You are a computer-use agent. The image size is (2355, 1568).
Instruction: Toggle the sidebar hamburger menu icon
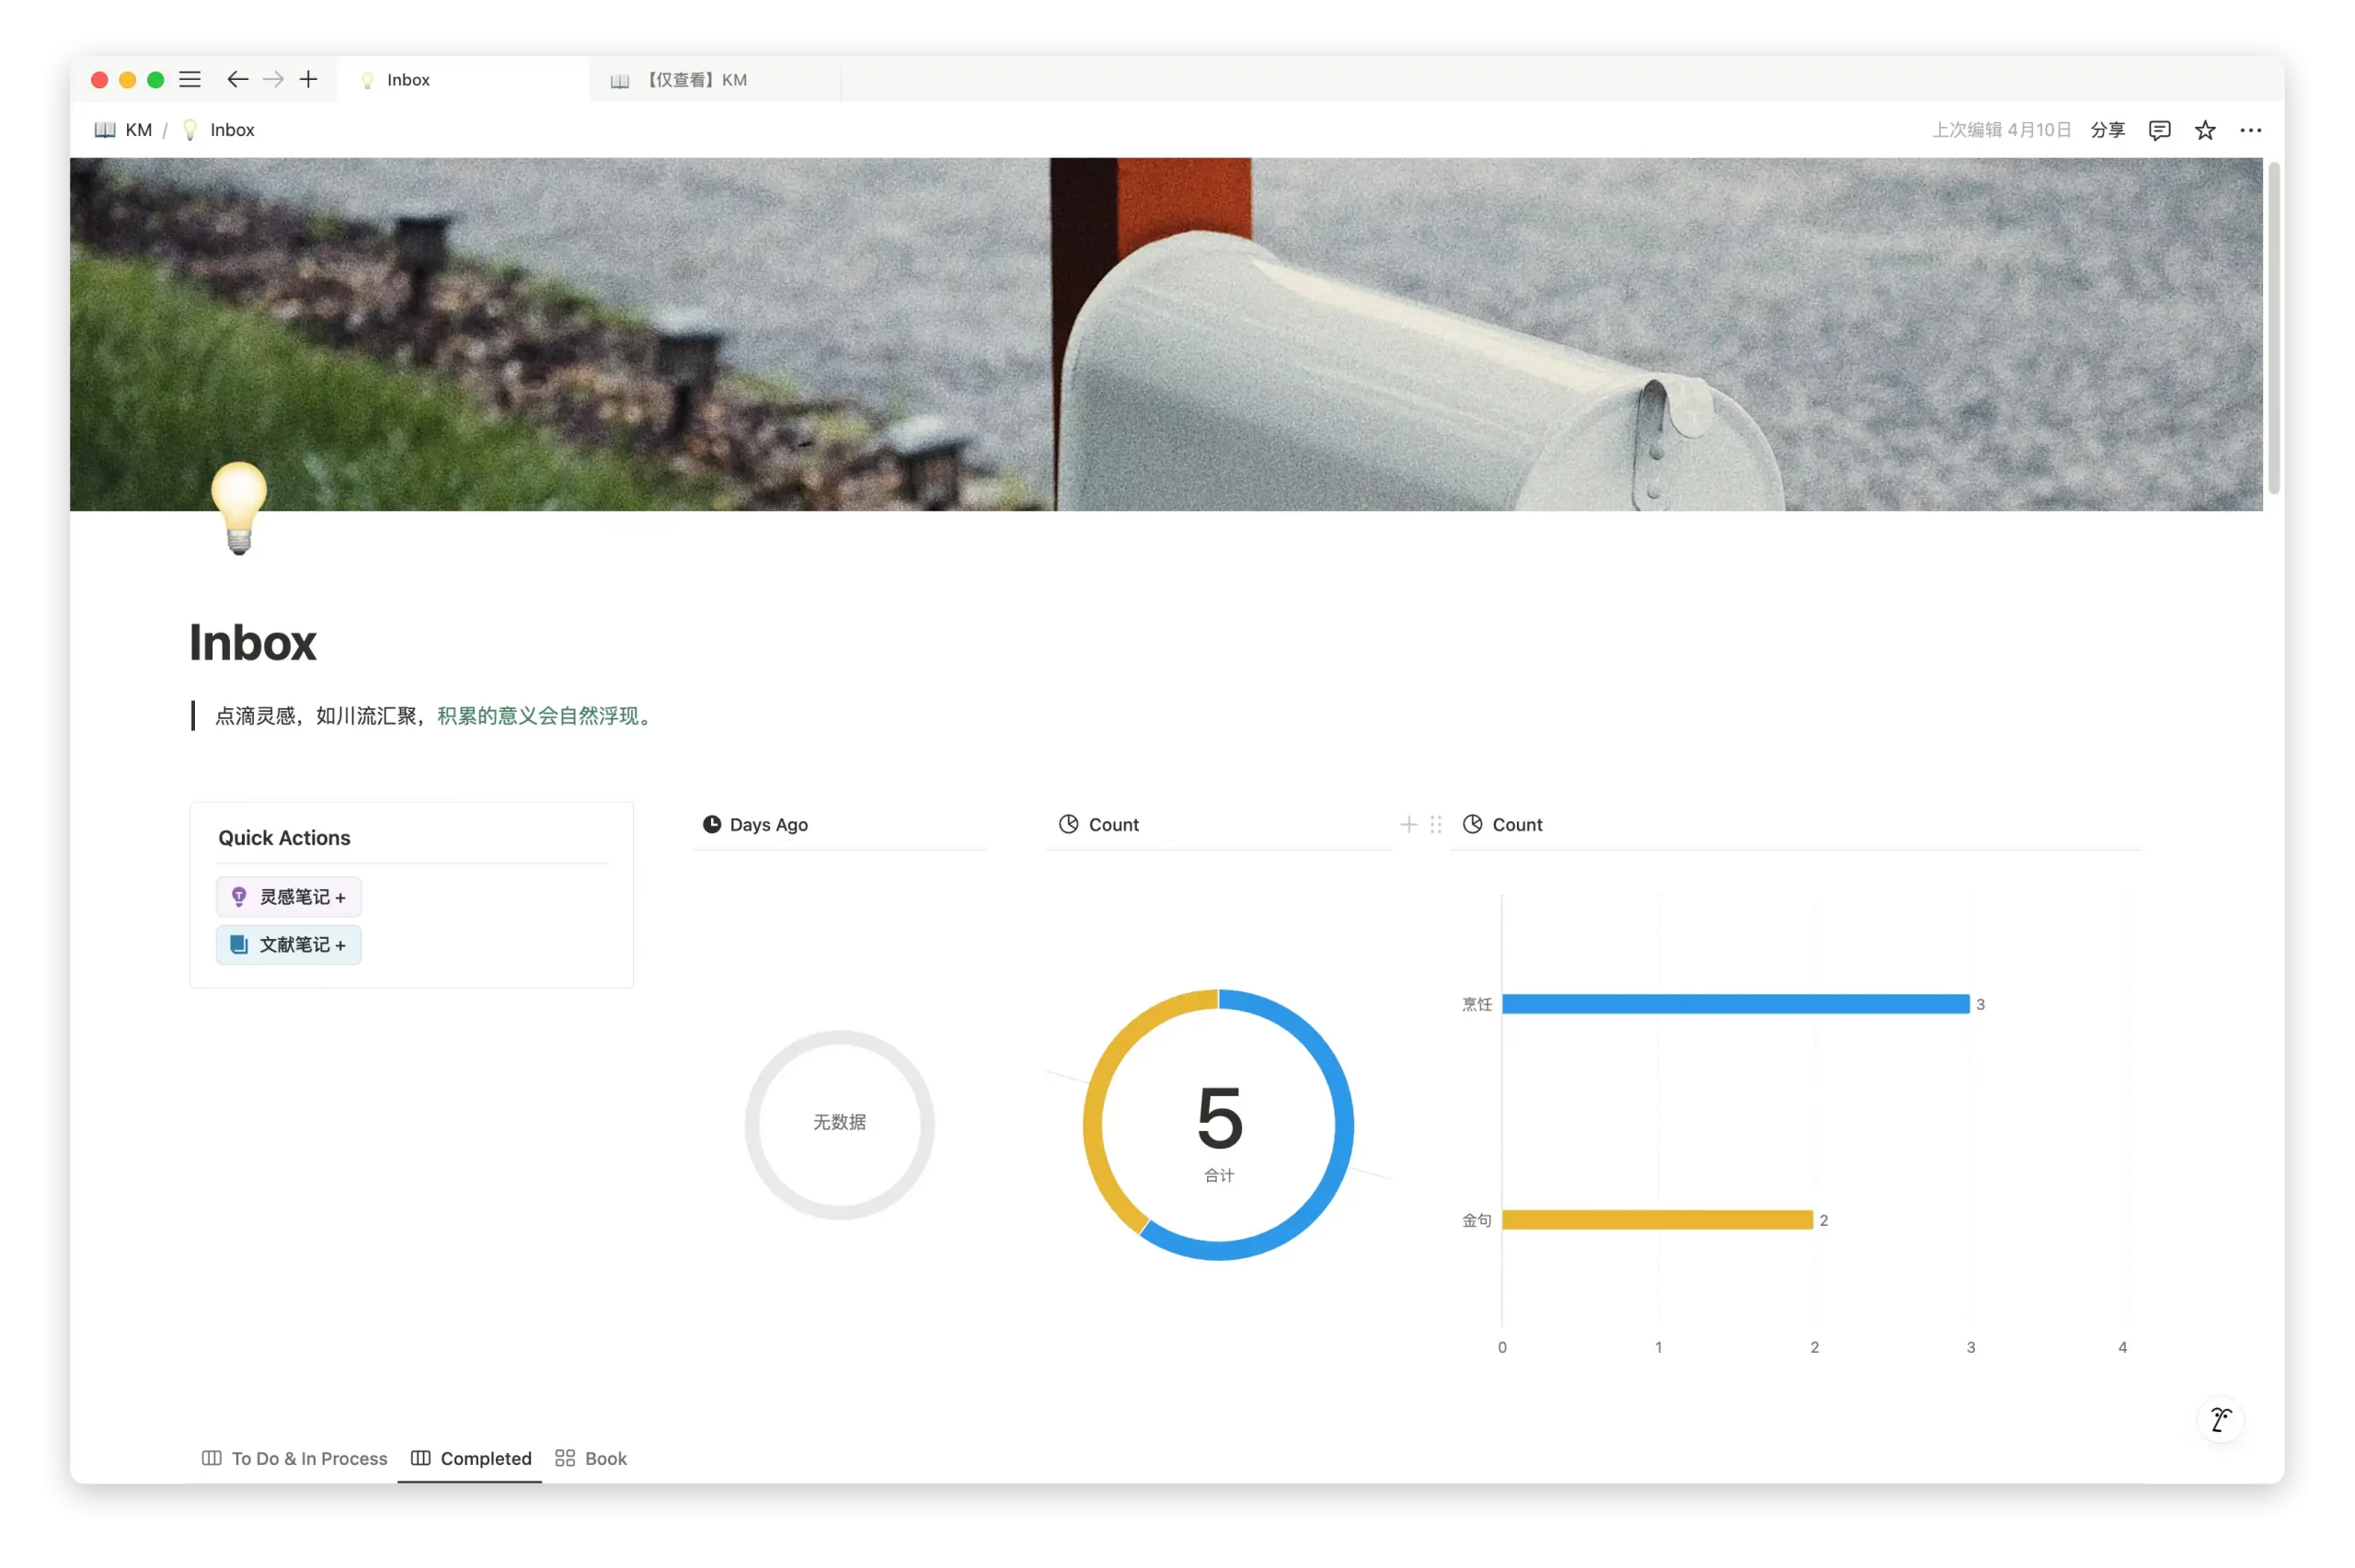click(190, 80)
